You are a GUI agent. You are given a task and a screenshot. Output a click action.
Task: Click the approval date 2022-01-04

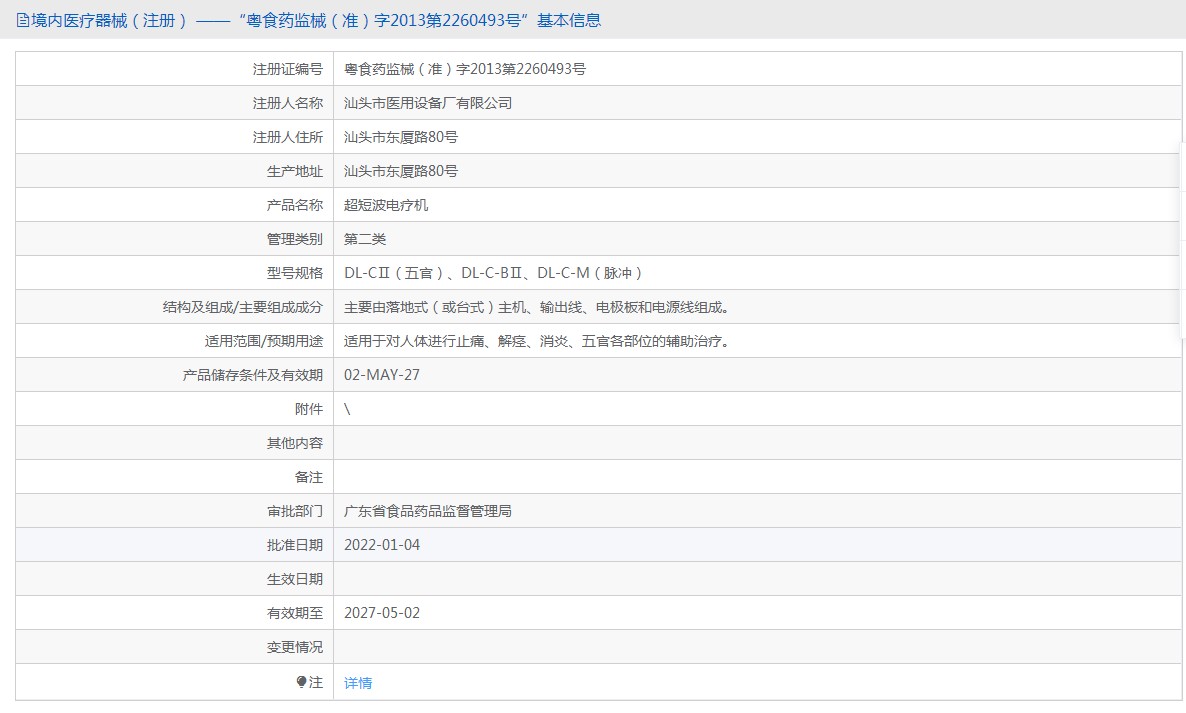(382, 545)
